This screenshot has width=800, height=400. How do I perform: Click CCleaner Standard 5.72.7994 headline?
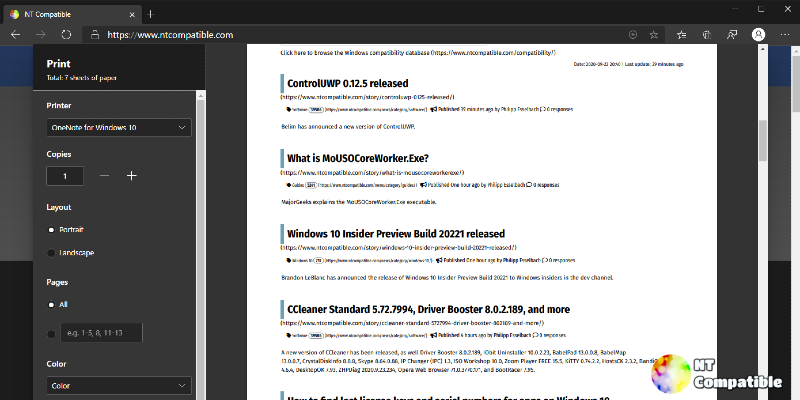(x=429, y=309)
